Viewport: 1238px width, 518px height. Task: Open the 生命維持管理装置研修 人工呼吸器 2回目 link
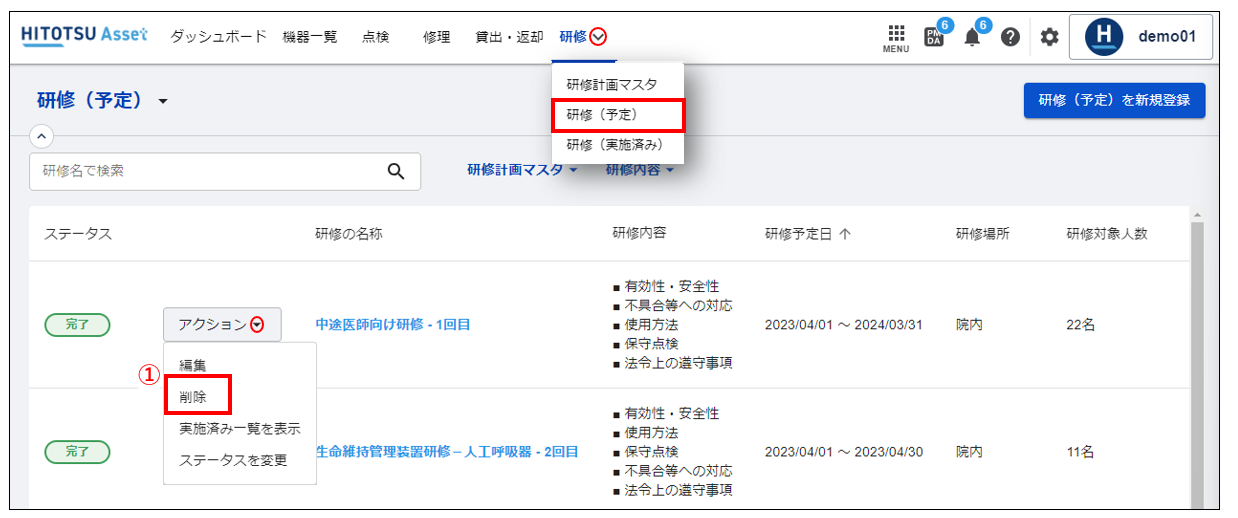(447, 452)
